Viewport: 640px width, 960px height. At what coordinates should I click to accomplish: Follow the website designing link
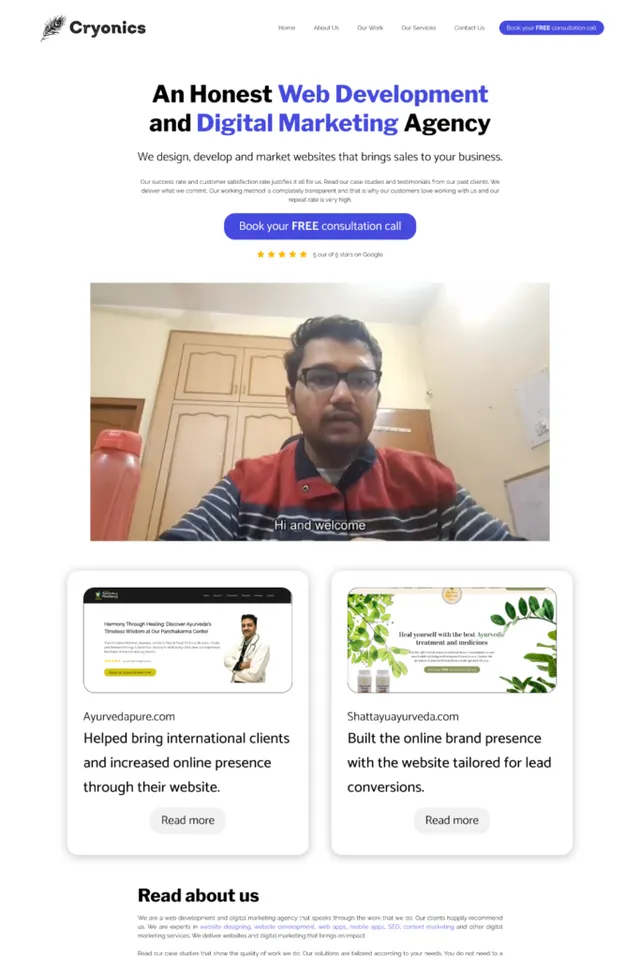pos(225,927)
